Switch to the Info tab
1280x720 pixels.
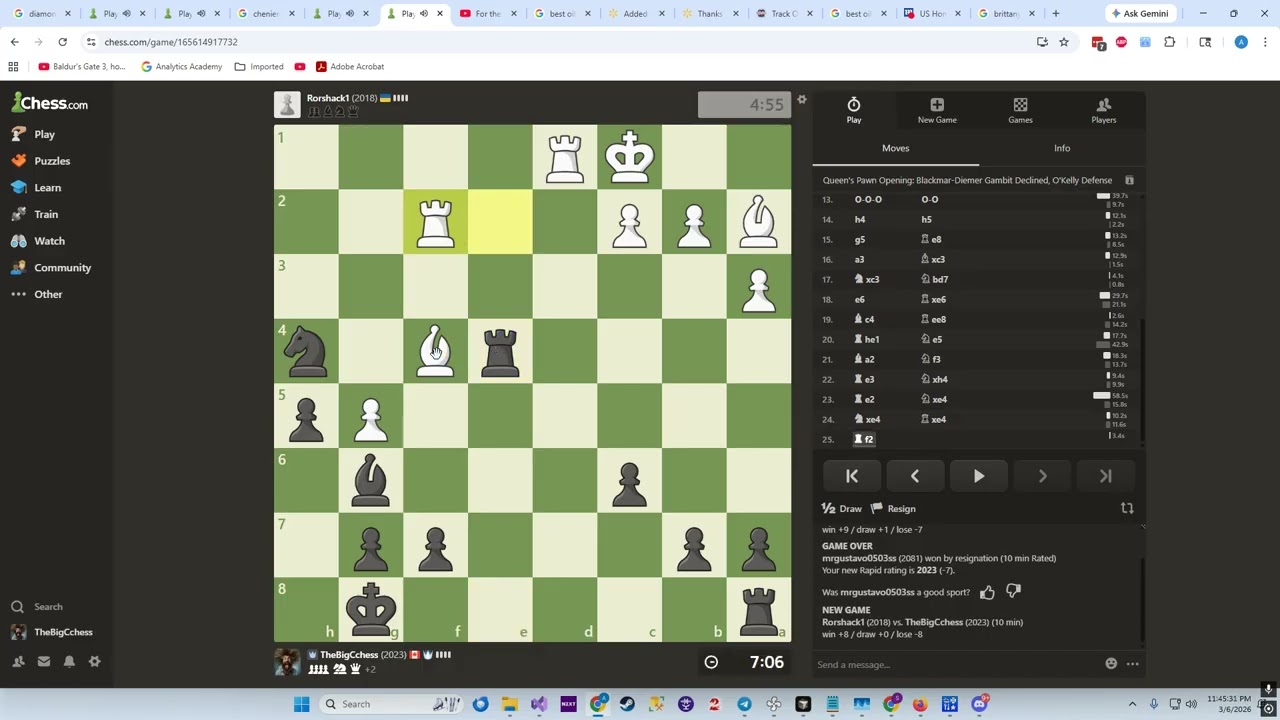tap(1062, 148)
